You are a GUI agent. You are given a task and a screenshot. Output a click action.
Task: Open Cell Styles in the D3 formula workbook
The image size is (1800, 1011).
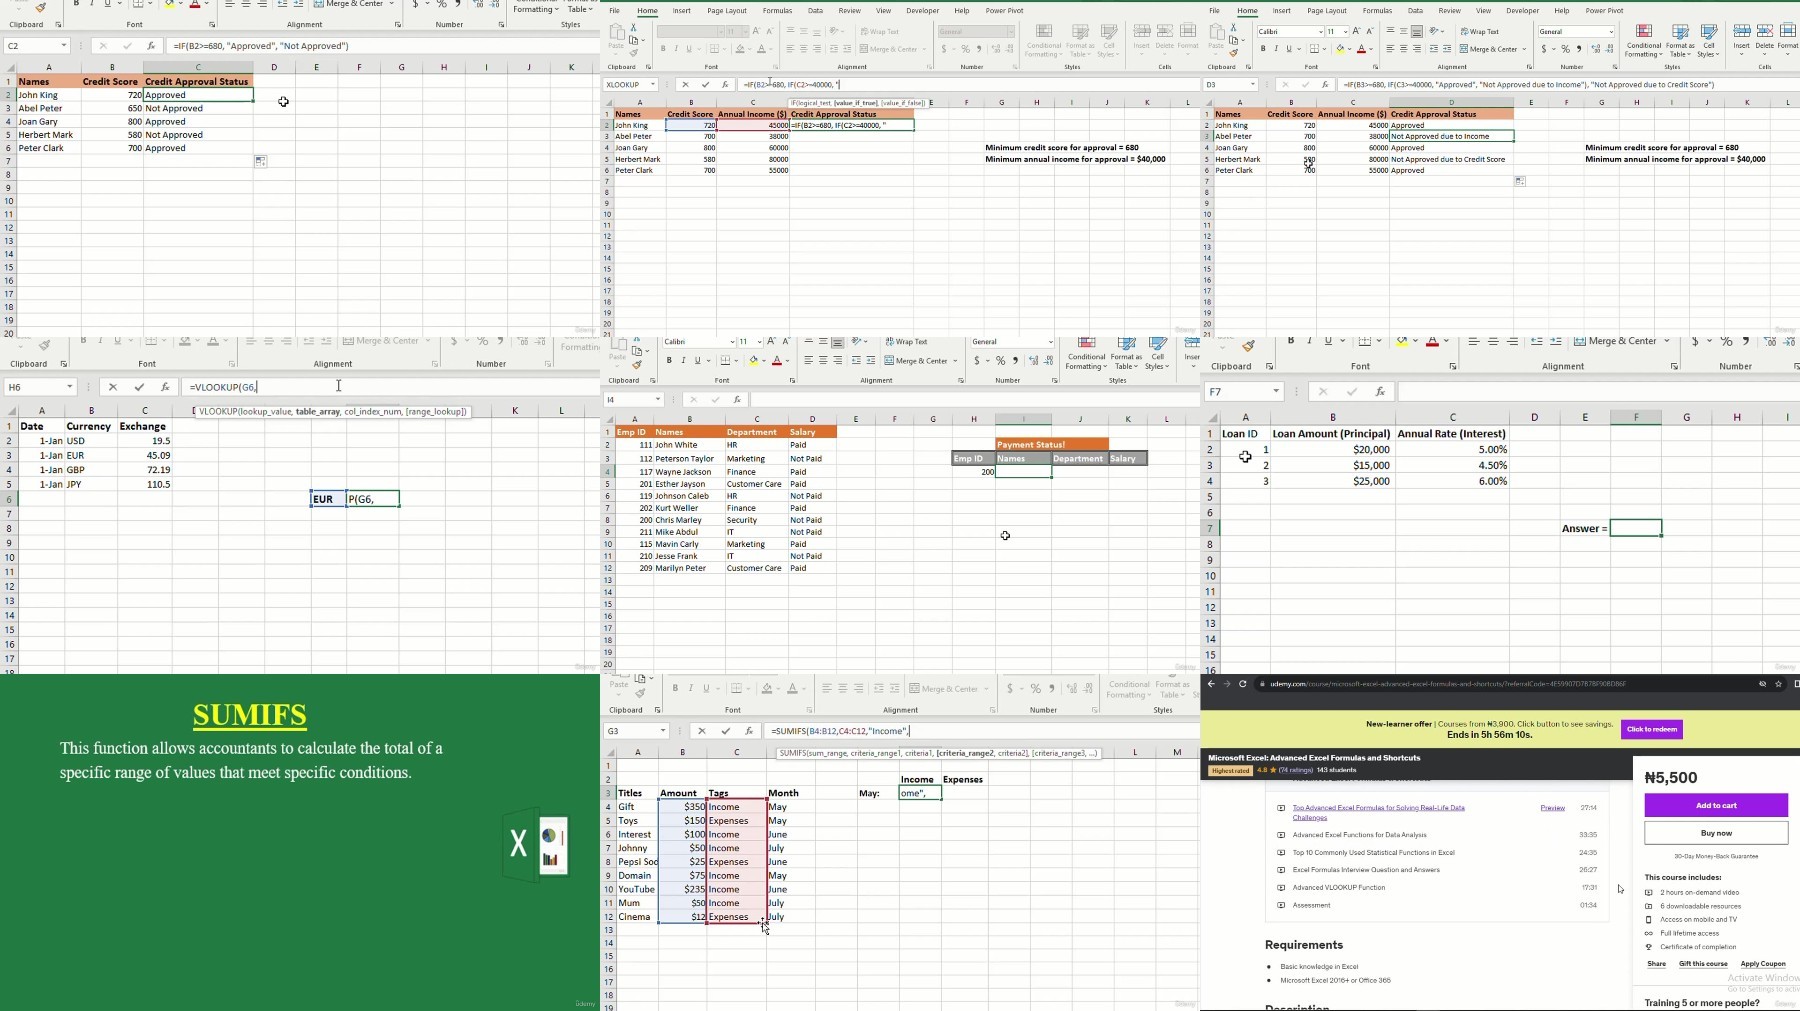coord(1708,40)
